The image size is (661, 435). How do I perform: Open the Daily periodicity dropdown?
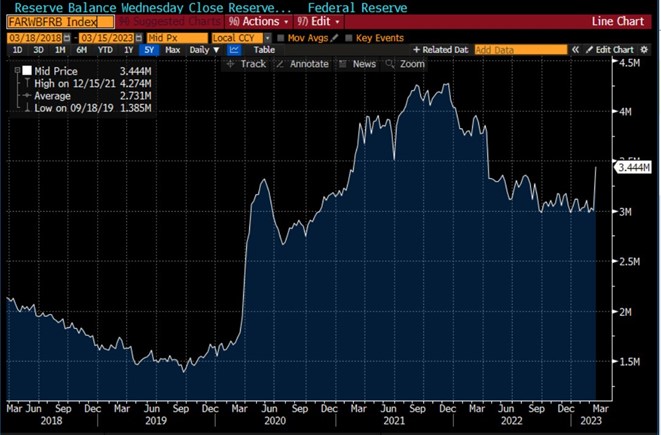pyautogui.click(x=204, y=49)
